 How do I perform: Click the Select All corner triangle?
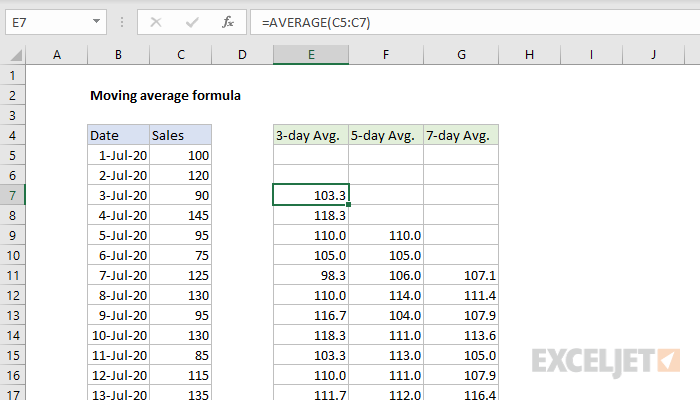[x=16, y=55]
